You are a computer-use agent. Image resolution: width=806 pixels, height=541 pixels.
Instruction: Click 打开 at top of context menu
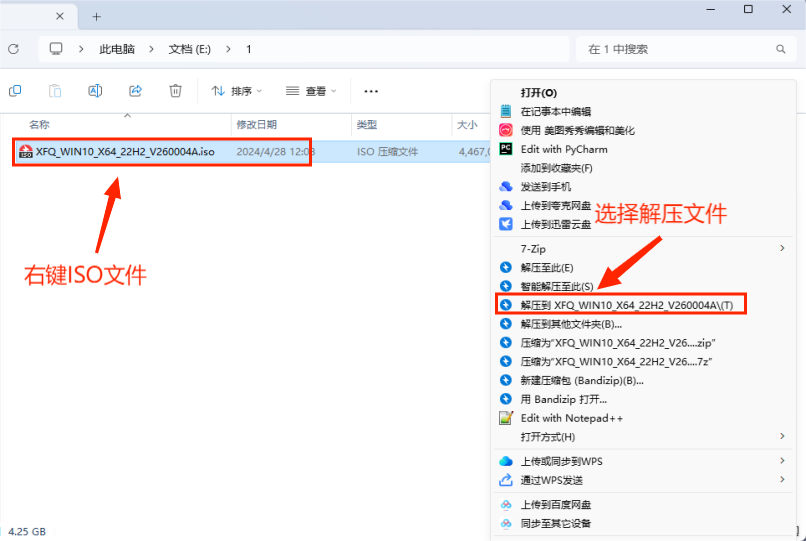coord(539,92)
